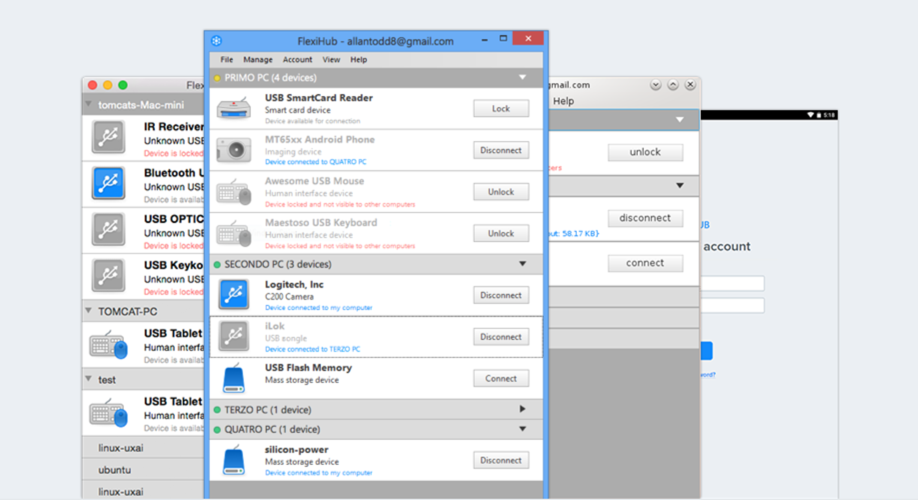Viewport: 918px width, 500px height.
Task: Click Bluetooth USB icon in Mac window
Action: tap(108, 183)
